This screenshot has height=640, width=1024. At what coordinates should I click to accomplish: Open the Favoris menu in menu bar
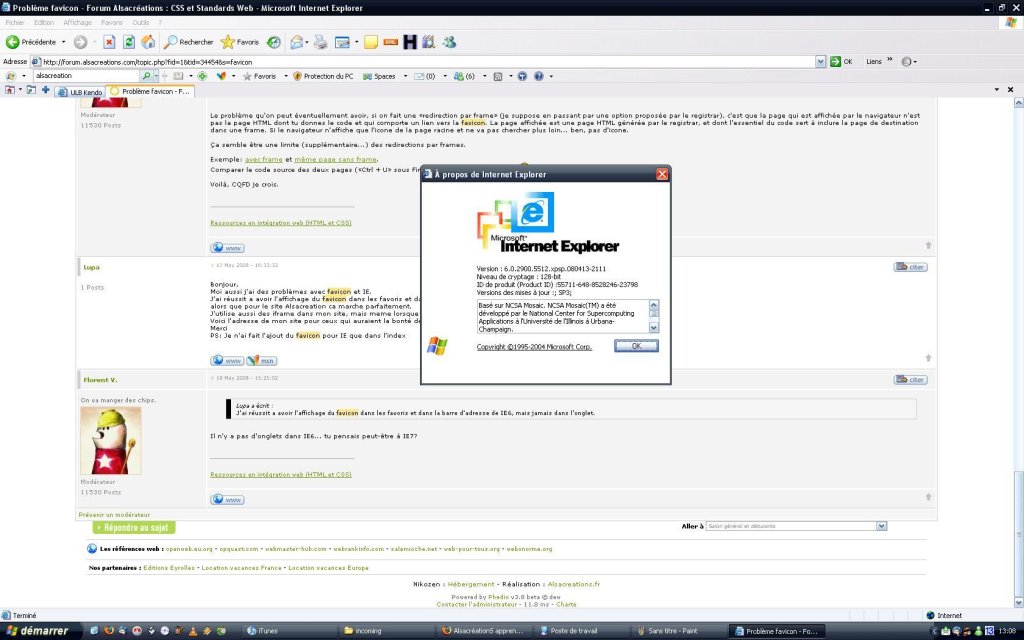coord(112,22)
